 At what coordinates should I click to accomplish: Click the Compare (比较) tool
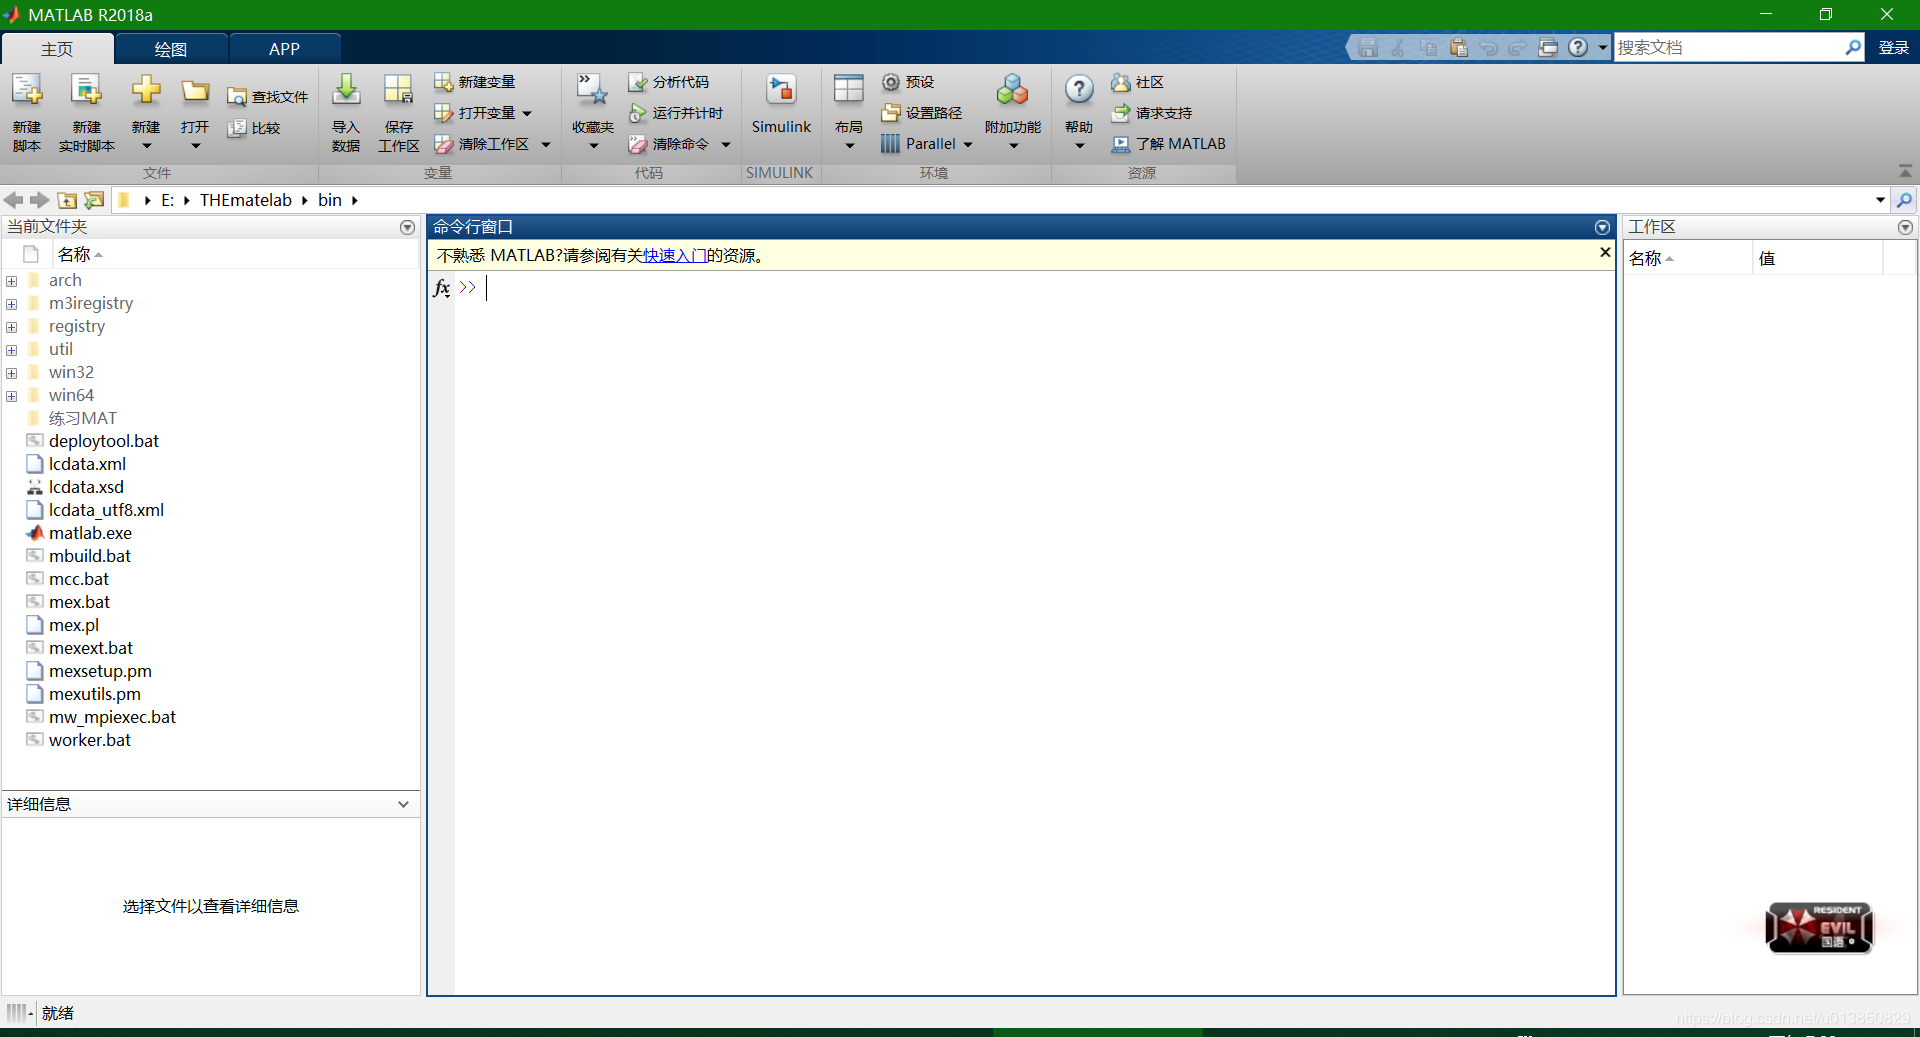[x=254, y=128]
